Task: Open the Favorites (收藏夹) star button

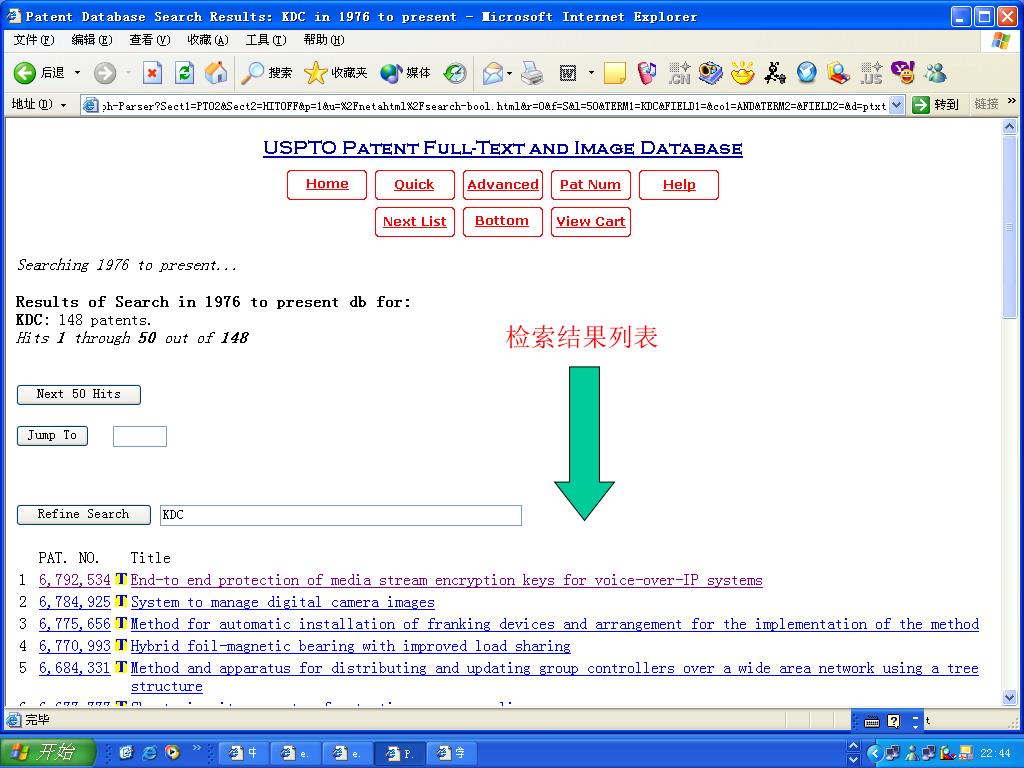Action: pos(335,72)
